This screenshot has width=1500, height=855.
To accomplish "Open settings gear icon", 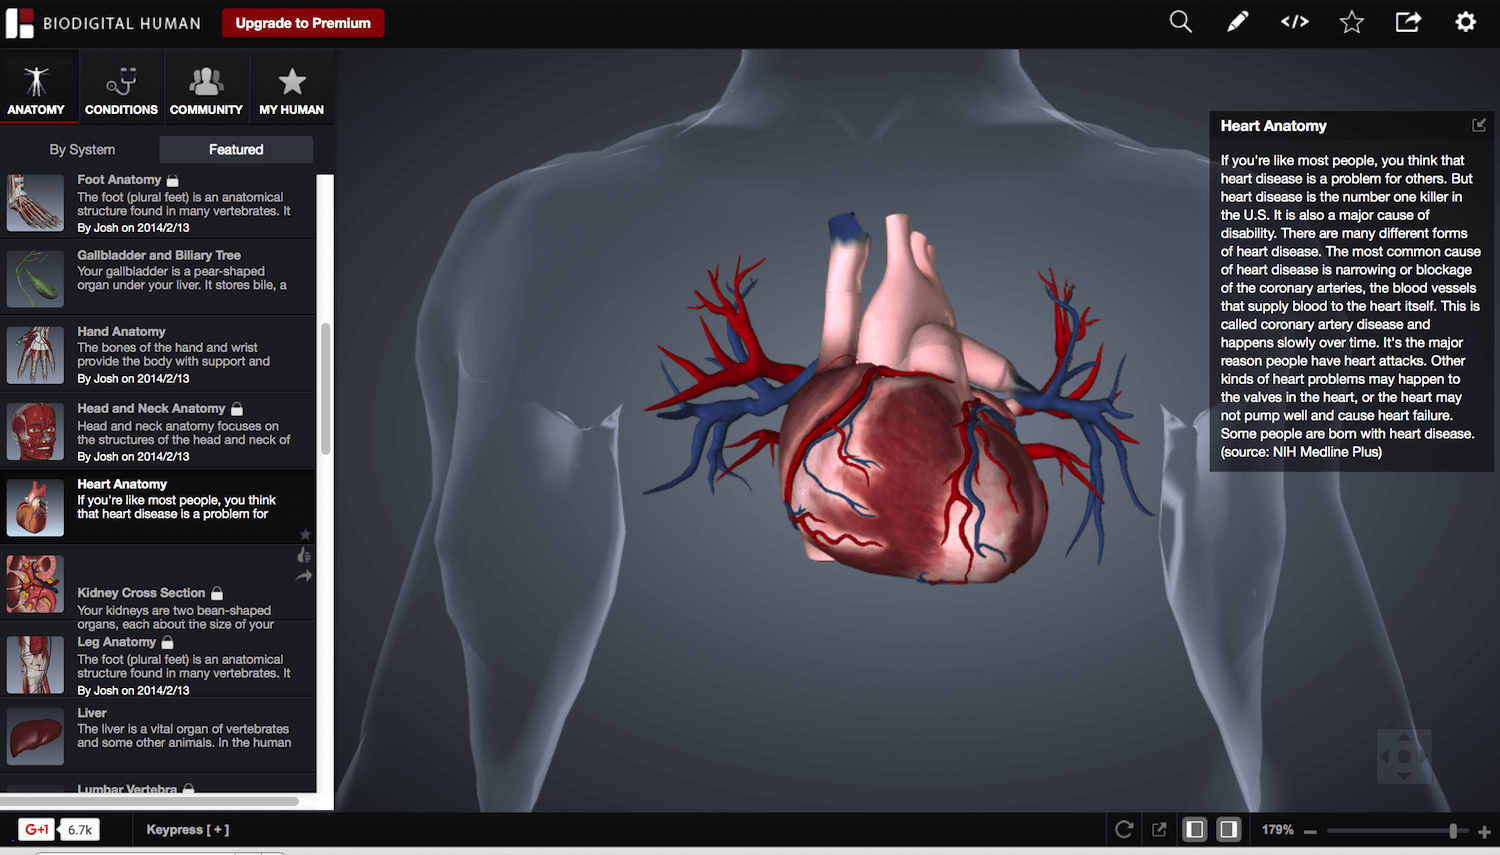I will click(1466, 22).
